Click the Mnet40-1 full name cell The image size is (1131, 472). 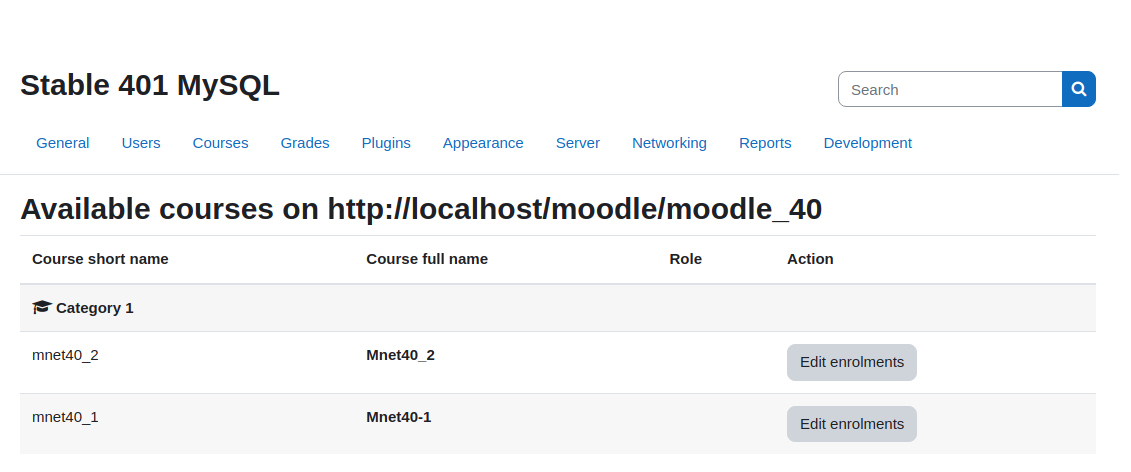click(399, 417)
